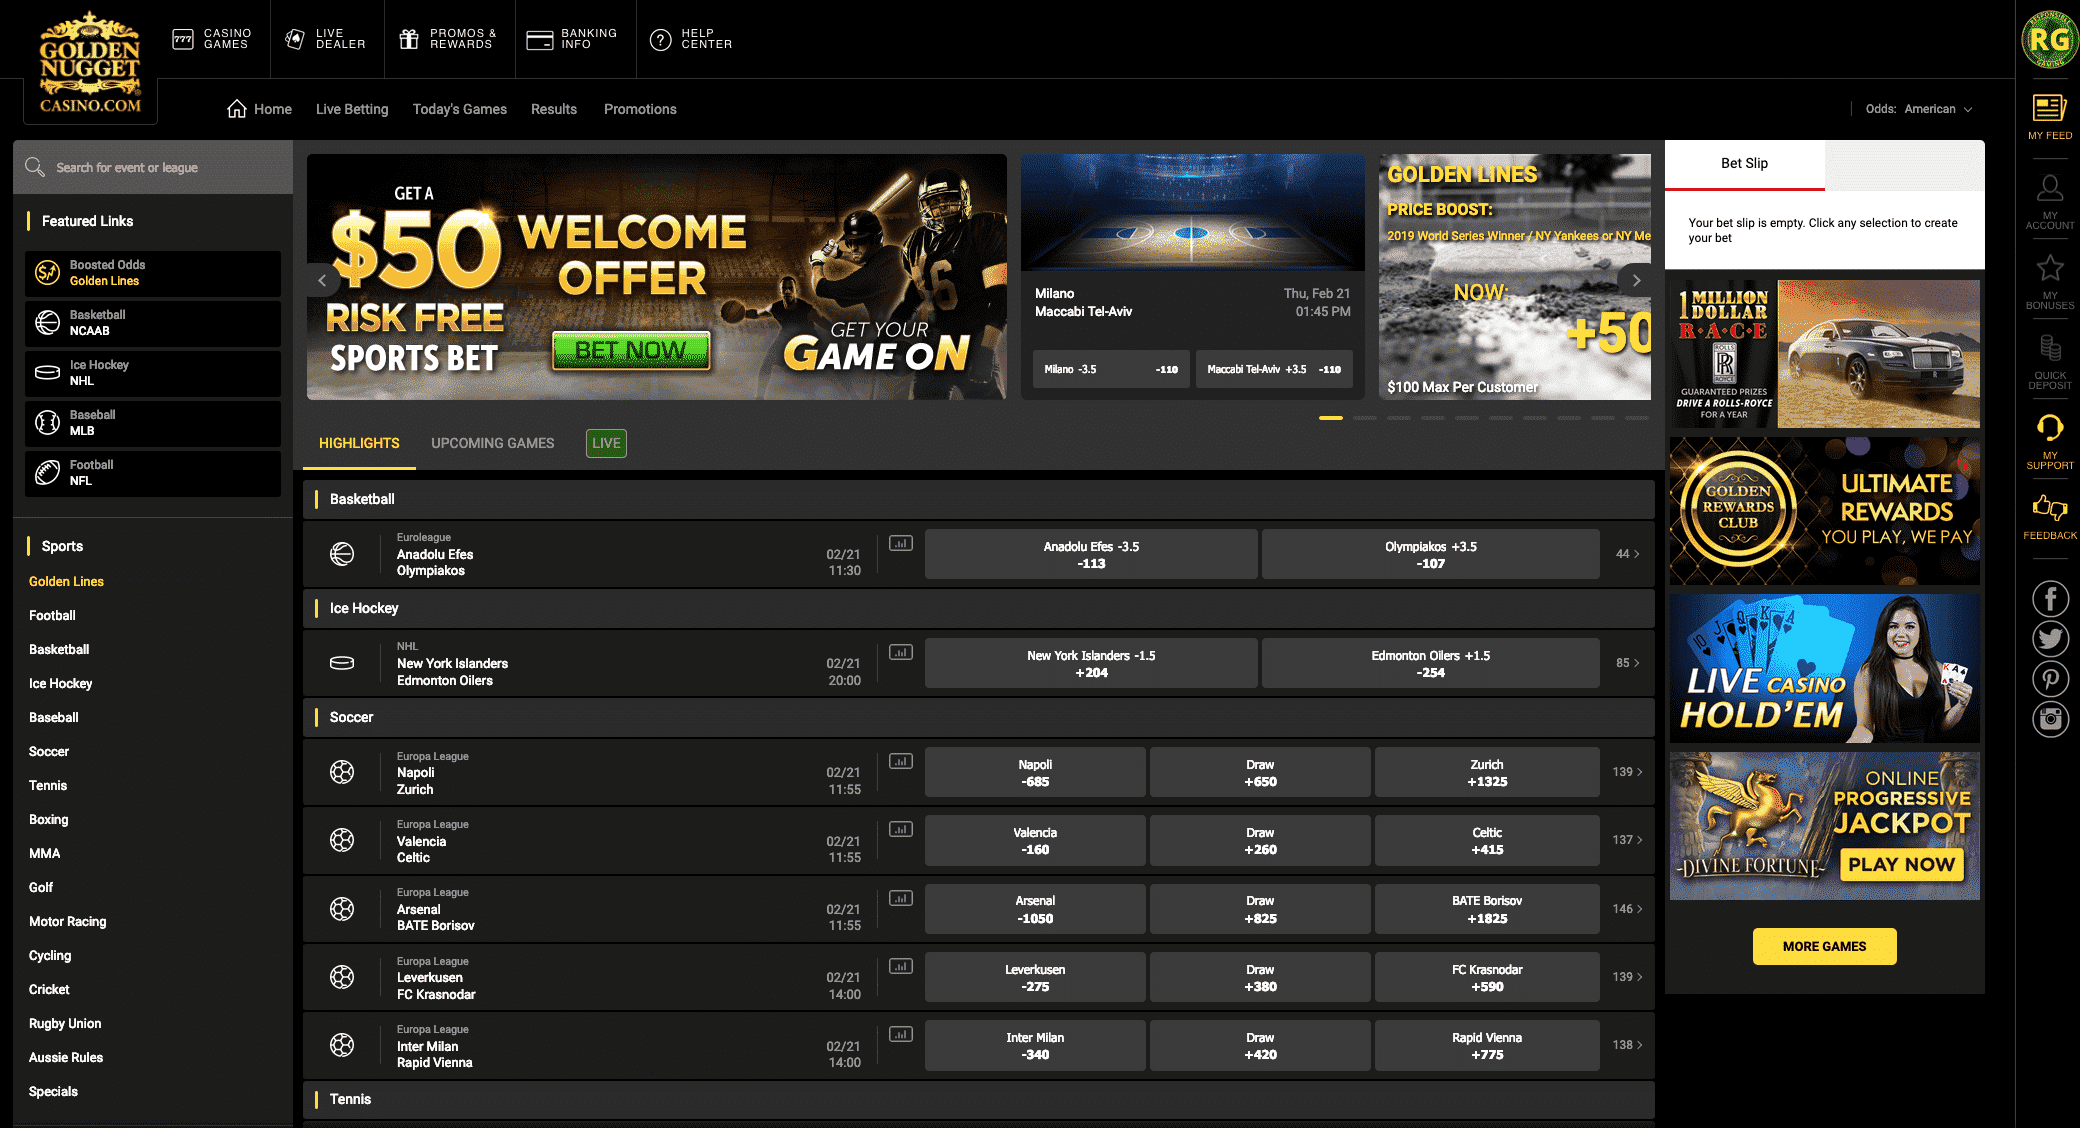Expand 138 more bets for Inter Milan game
The image size is (2080, 1128).
[1627, 1045]
